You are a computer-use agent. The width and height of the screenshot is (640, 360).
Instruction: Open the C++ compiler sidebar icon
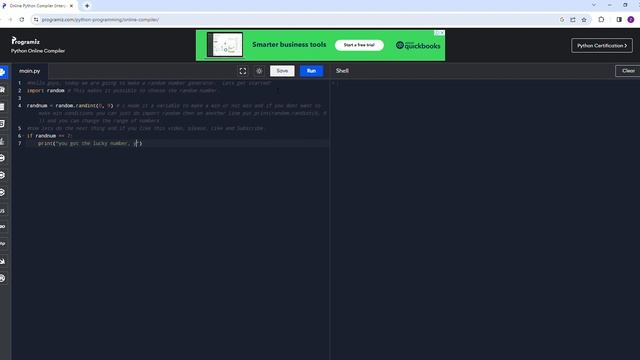[2, 175]
